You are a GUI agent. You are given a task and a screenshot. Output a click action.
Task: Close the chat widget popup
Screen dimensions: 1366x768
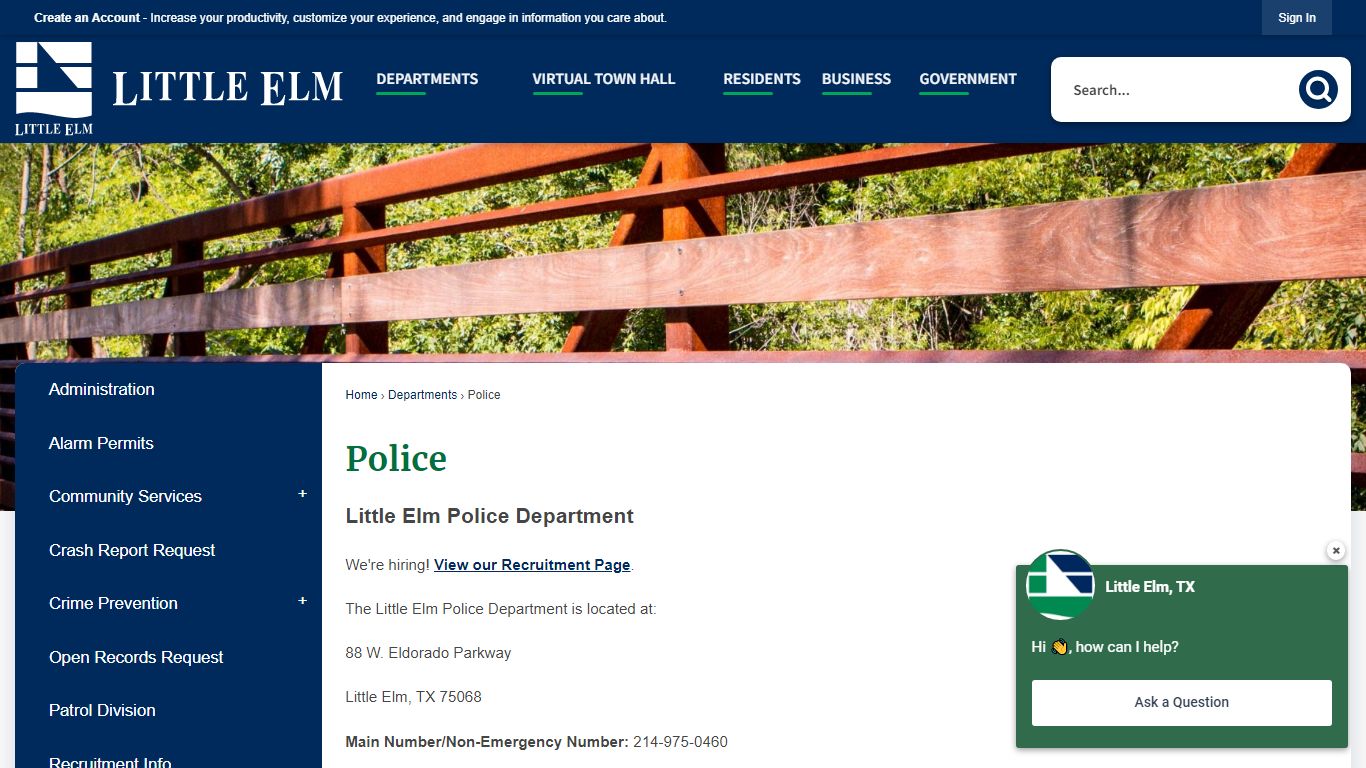1335,551
